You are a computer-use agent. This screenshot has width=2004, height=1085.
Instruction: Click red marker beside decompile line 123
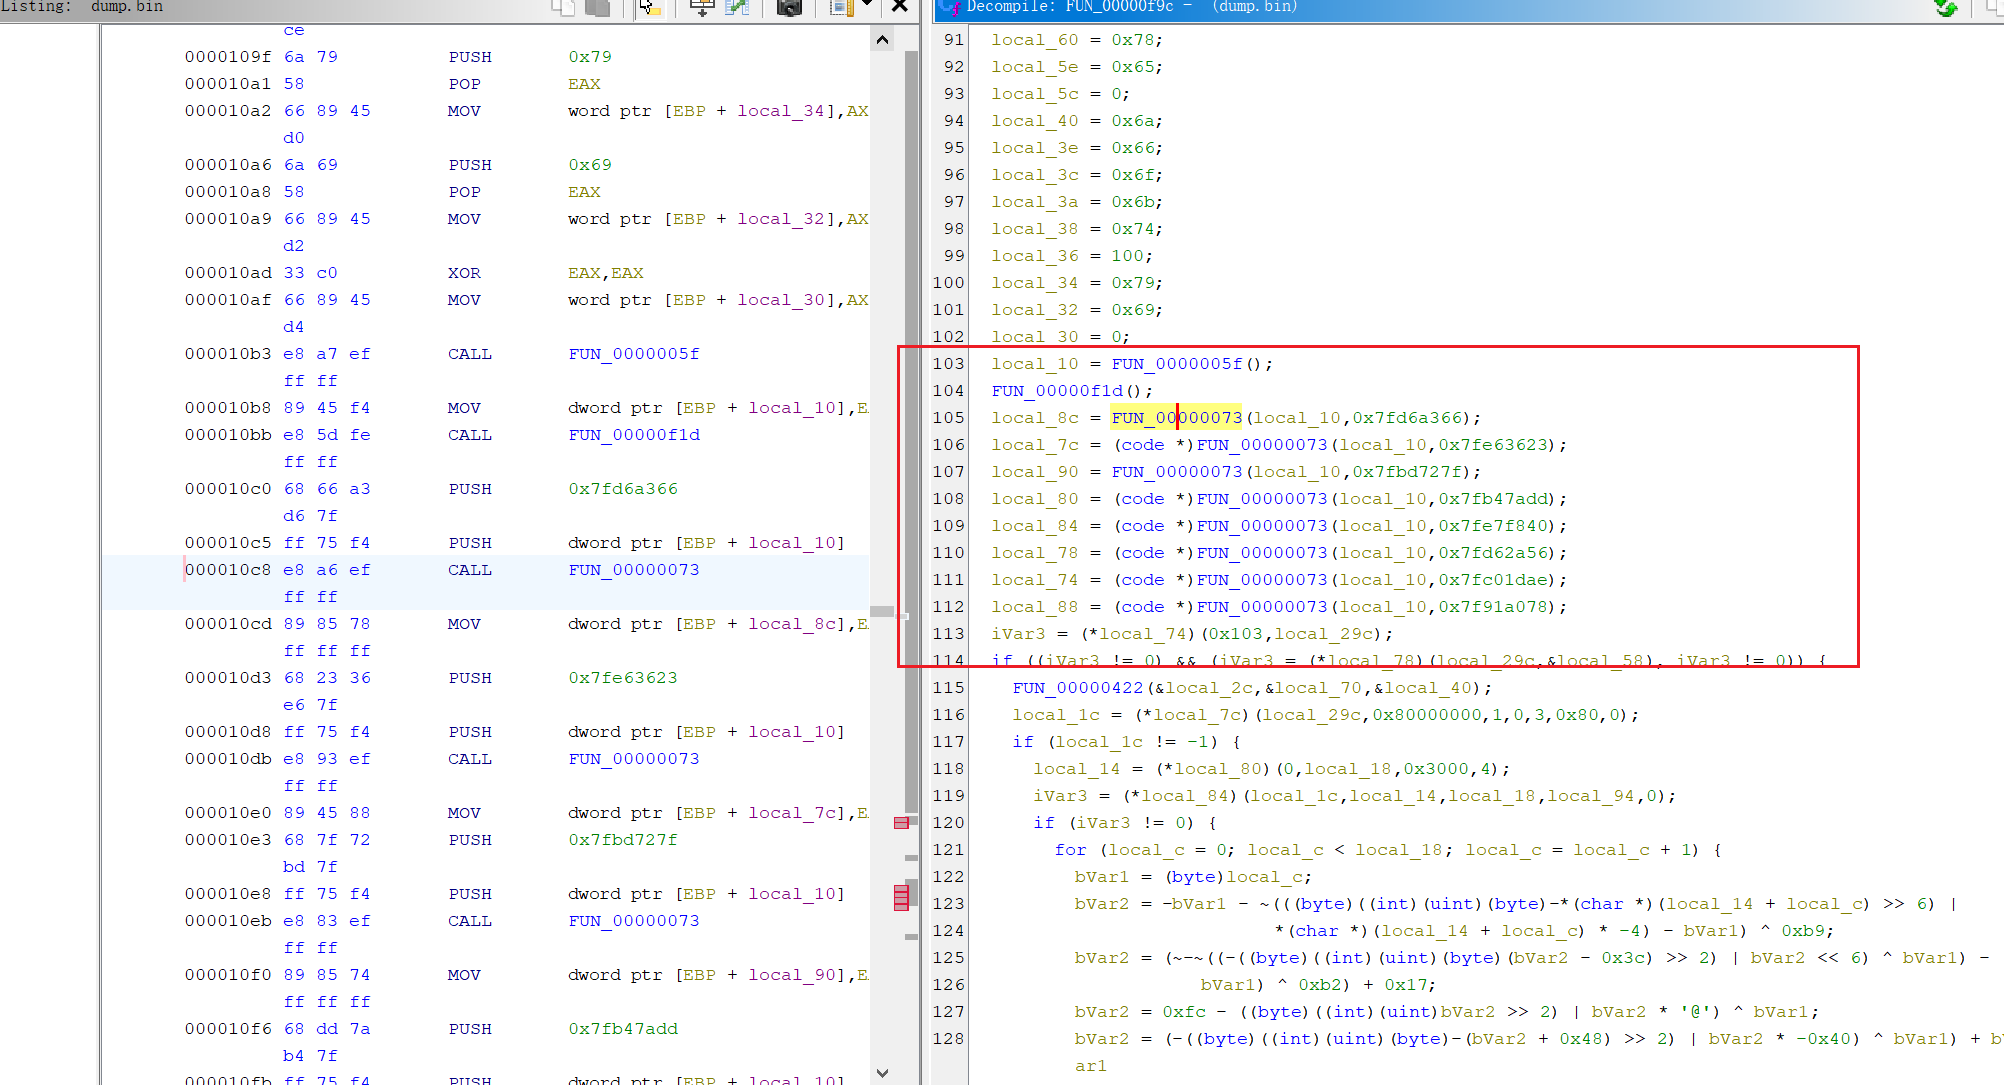click(901, 898)
